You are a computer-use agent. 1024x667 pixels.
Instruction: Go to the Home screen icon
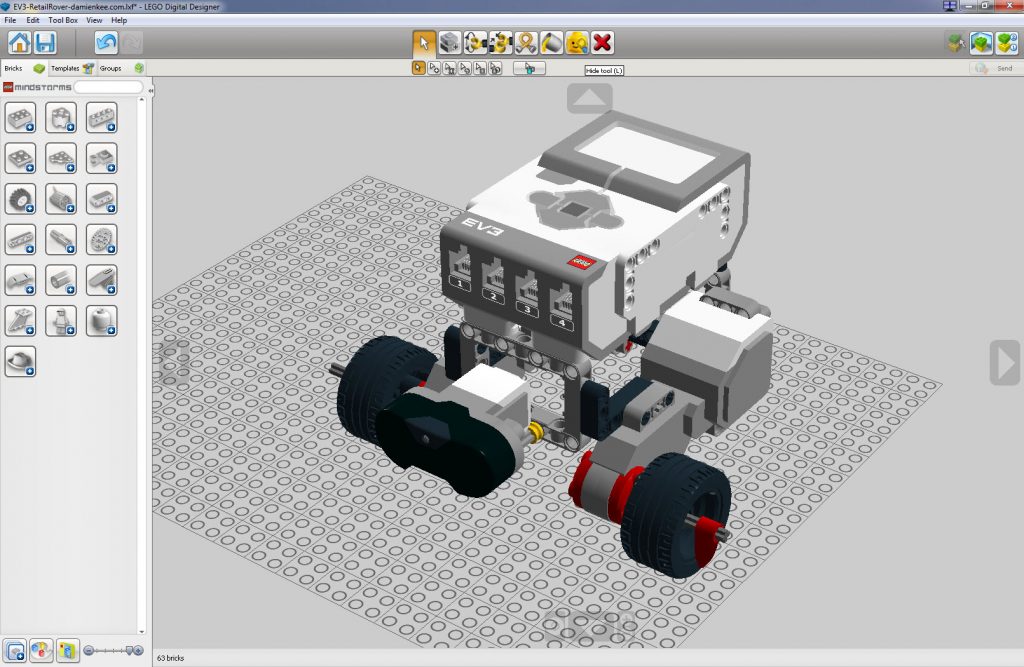click(x=19, y=43)
